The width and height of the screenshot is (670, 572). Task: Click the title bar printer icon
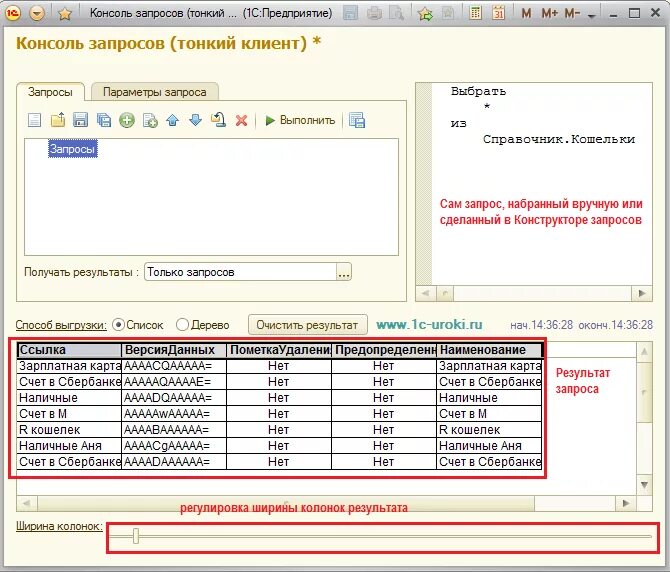point(374,14)
